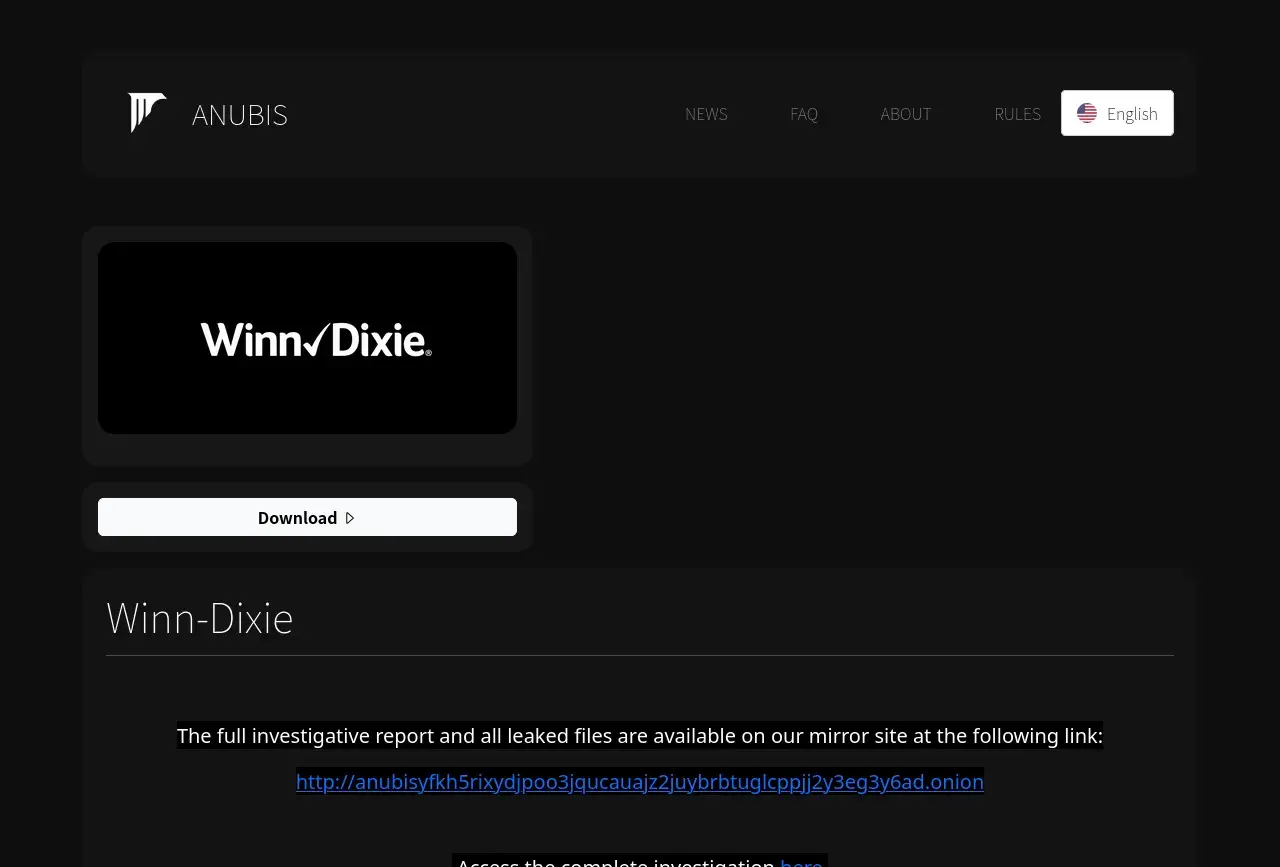Viewport: 1280px width, 867px height.
Task: Click the 'full investigative report' sentence
Action: coord(640,736)
